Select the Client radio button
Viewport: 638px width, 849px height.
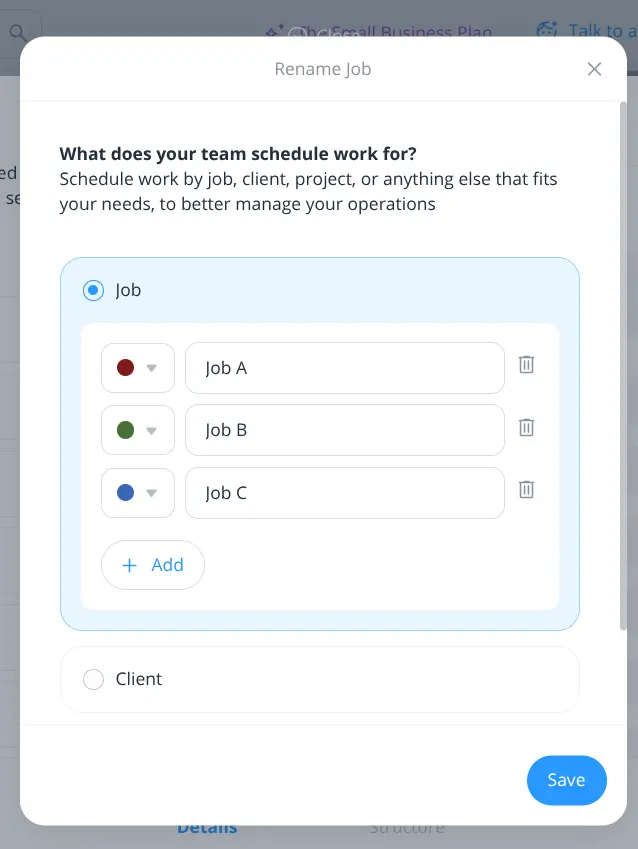[x=93, y=678]
